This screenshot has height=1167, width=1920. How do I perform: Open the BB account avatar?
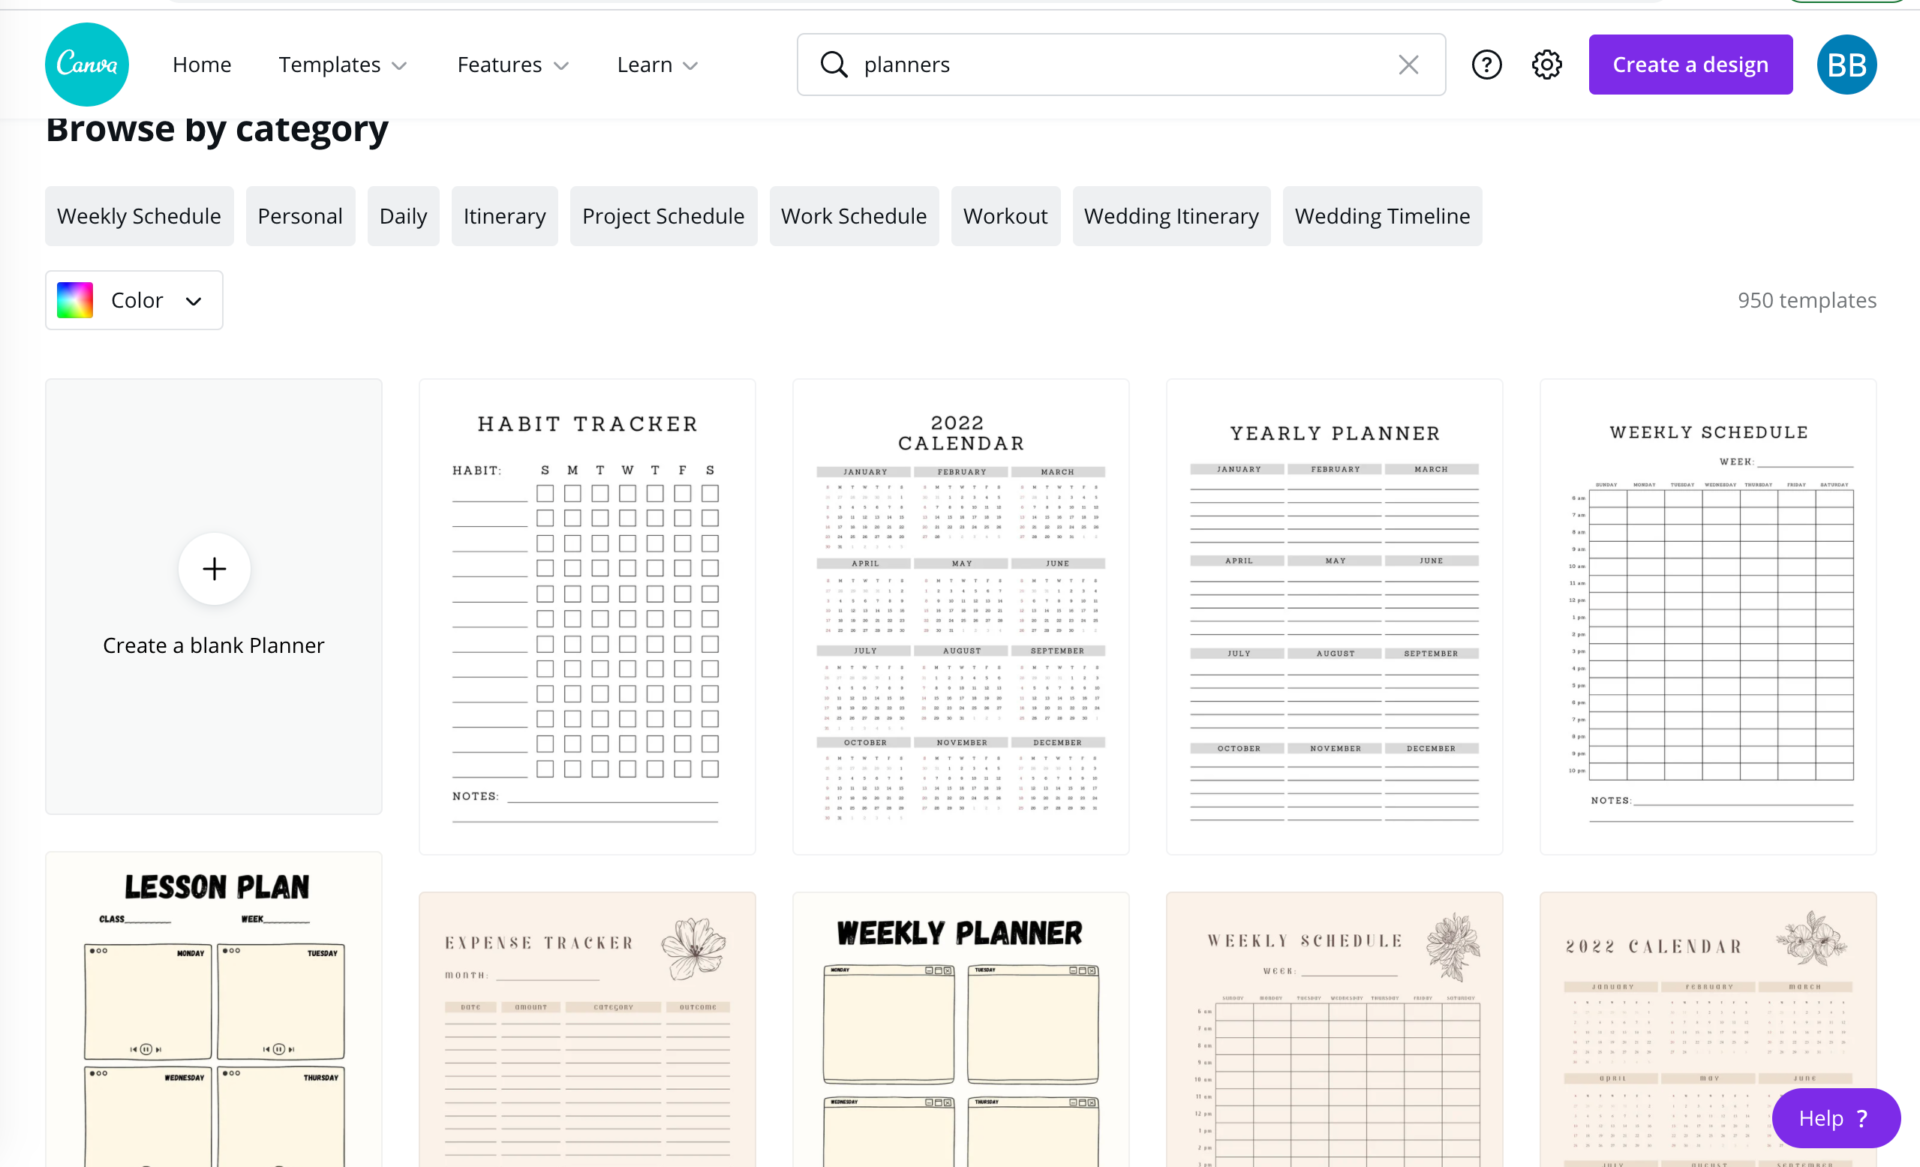[1846, 65]
